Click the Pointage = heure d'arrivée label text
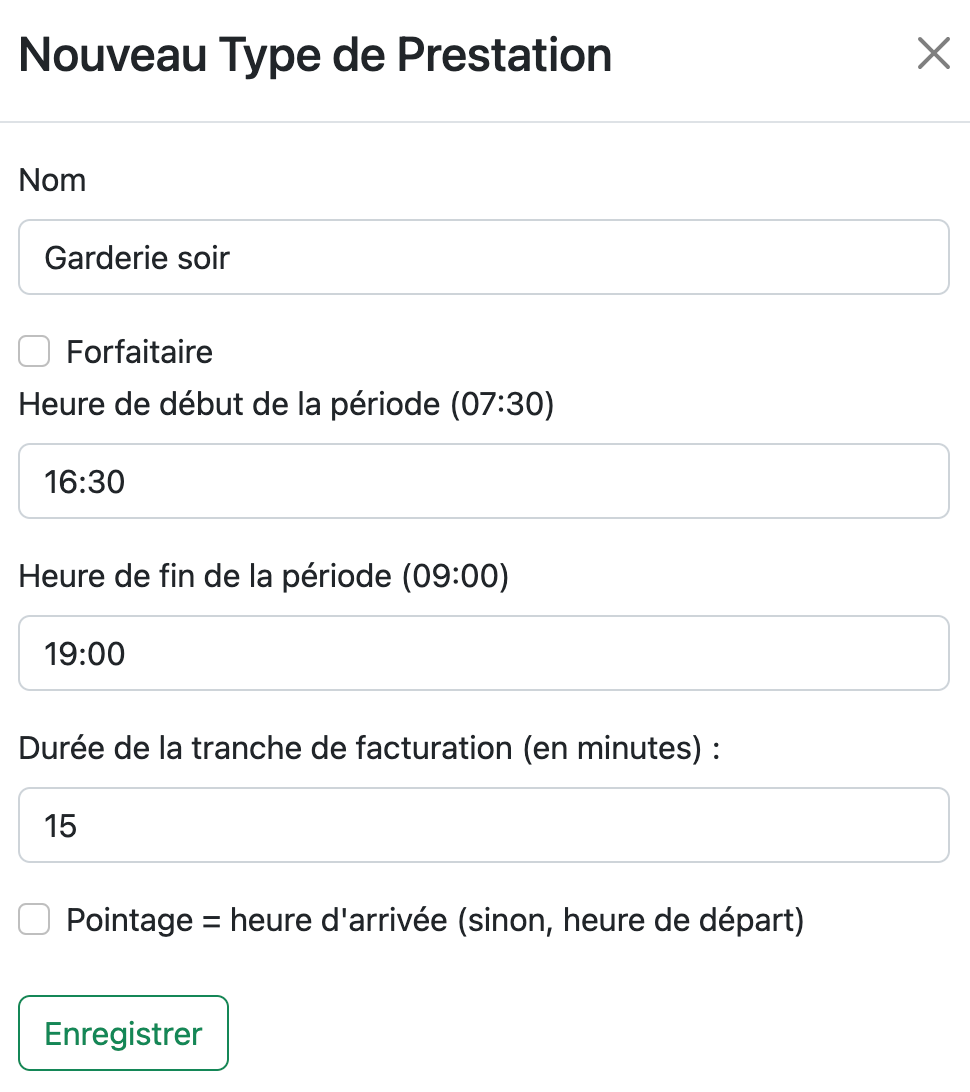 256,920
